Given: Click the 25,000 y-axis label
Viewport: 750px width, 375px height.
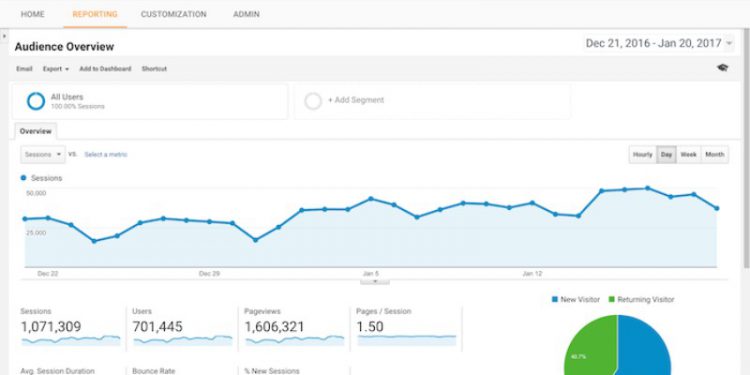Looking at the screenshot, I should [x=36, y=233].
